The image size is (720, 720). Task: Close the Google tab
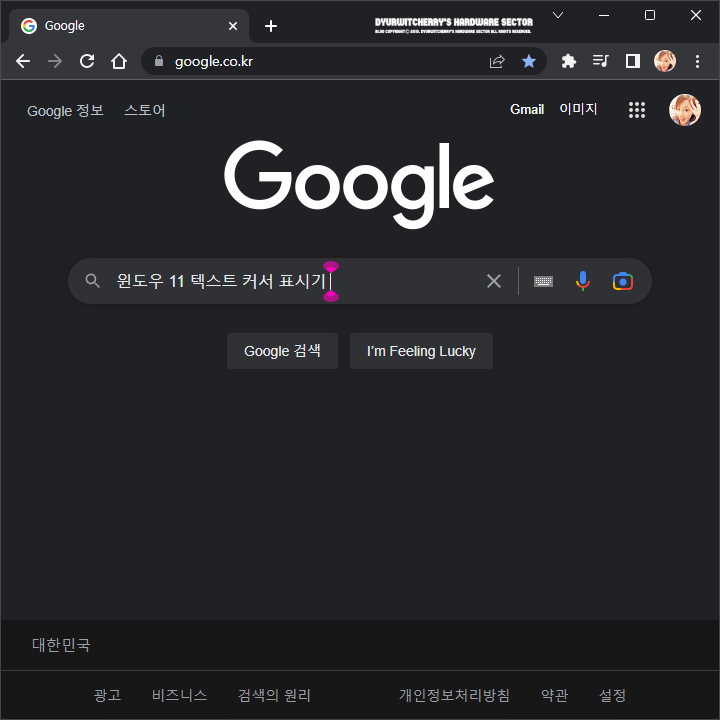click(x=233, y=26)
